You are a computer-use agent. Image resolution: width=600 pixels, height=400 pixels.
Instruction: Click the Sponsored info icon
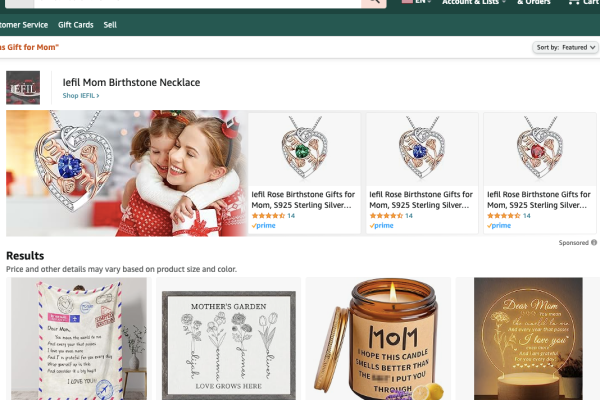(x=594, y=242)
